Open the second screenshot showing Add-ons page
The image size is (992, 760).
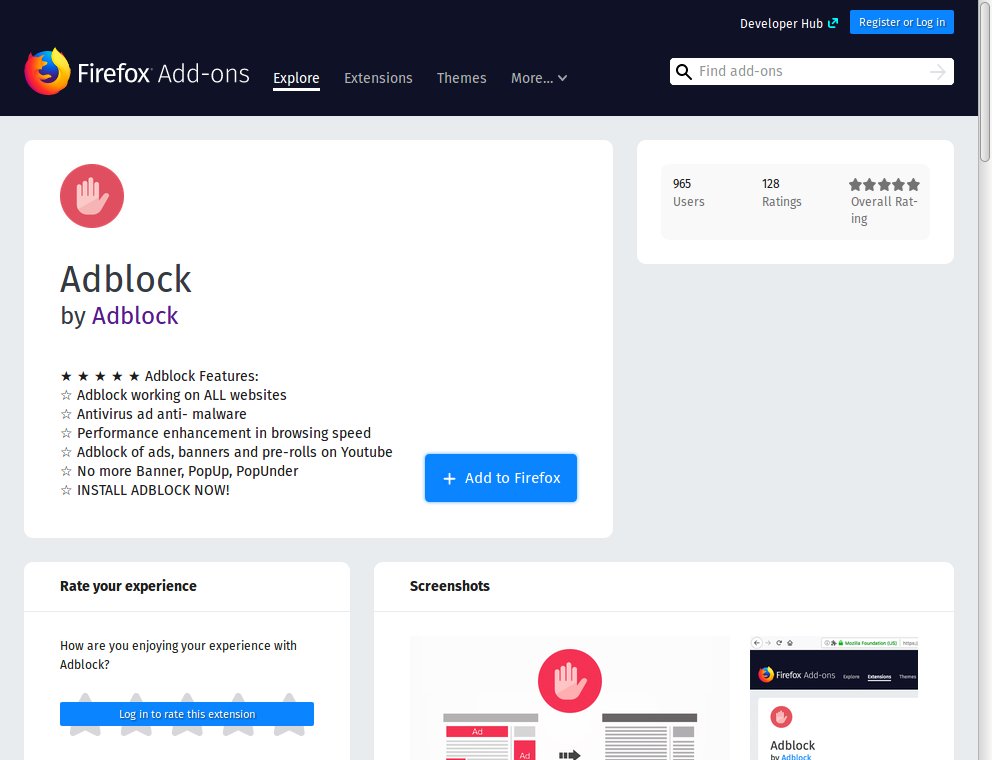click(x=834, y=699)
